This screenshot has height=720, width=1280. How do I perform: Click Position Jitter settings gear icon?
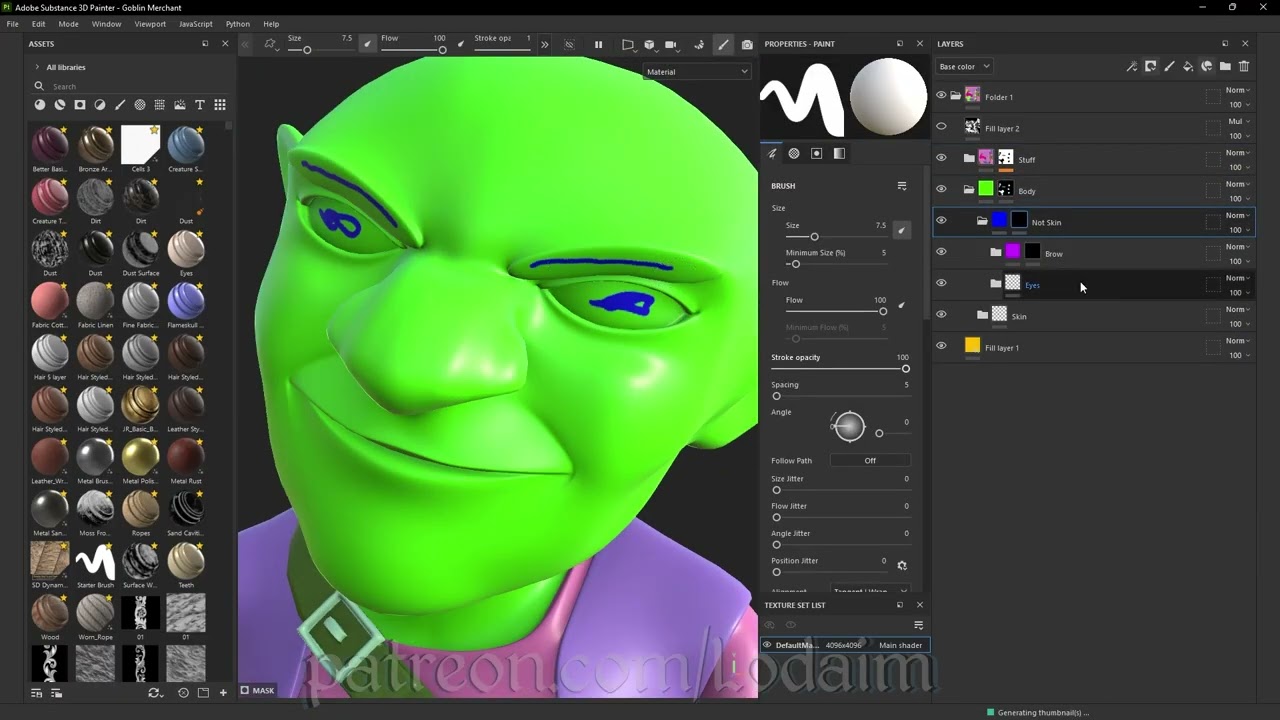[x=901, y=565]
